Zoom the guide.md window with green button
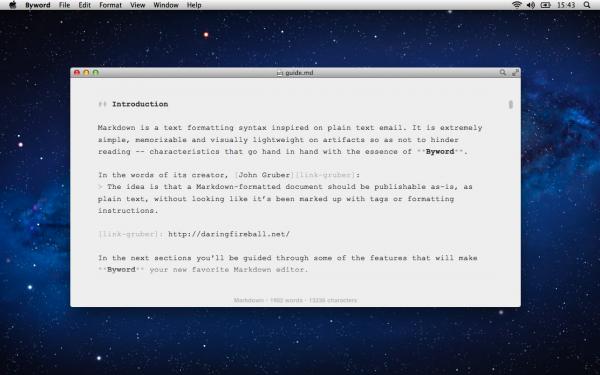Screen dimensions: 600x375 95,72
